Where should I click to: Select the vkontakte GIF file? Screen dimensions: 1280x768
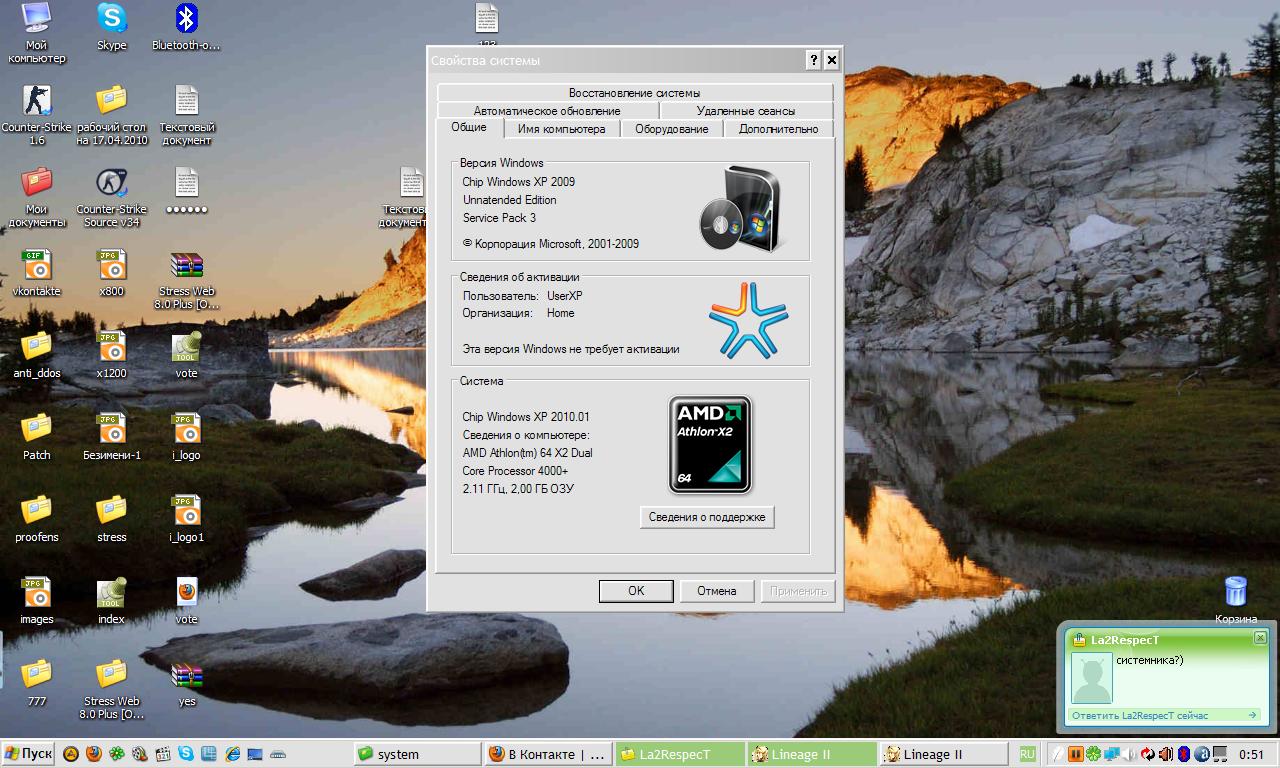[37, 273]
